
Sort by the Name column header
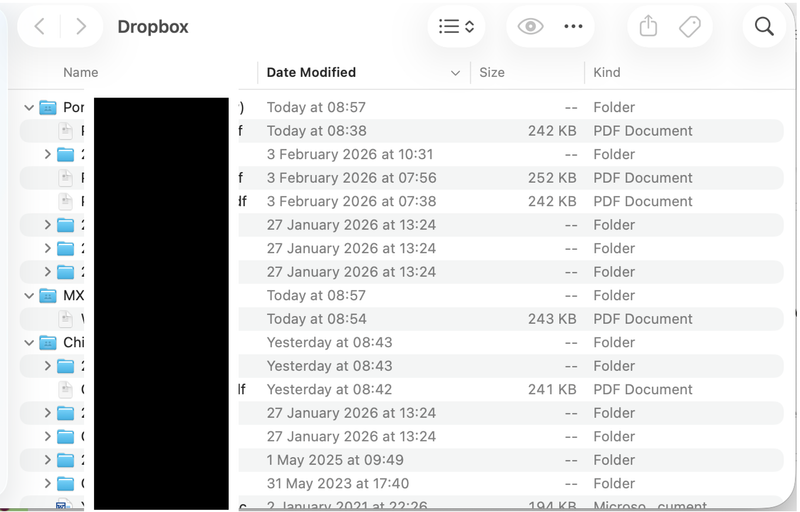click(81, 72)
